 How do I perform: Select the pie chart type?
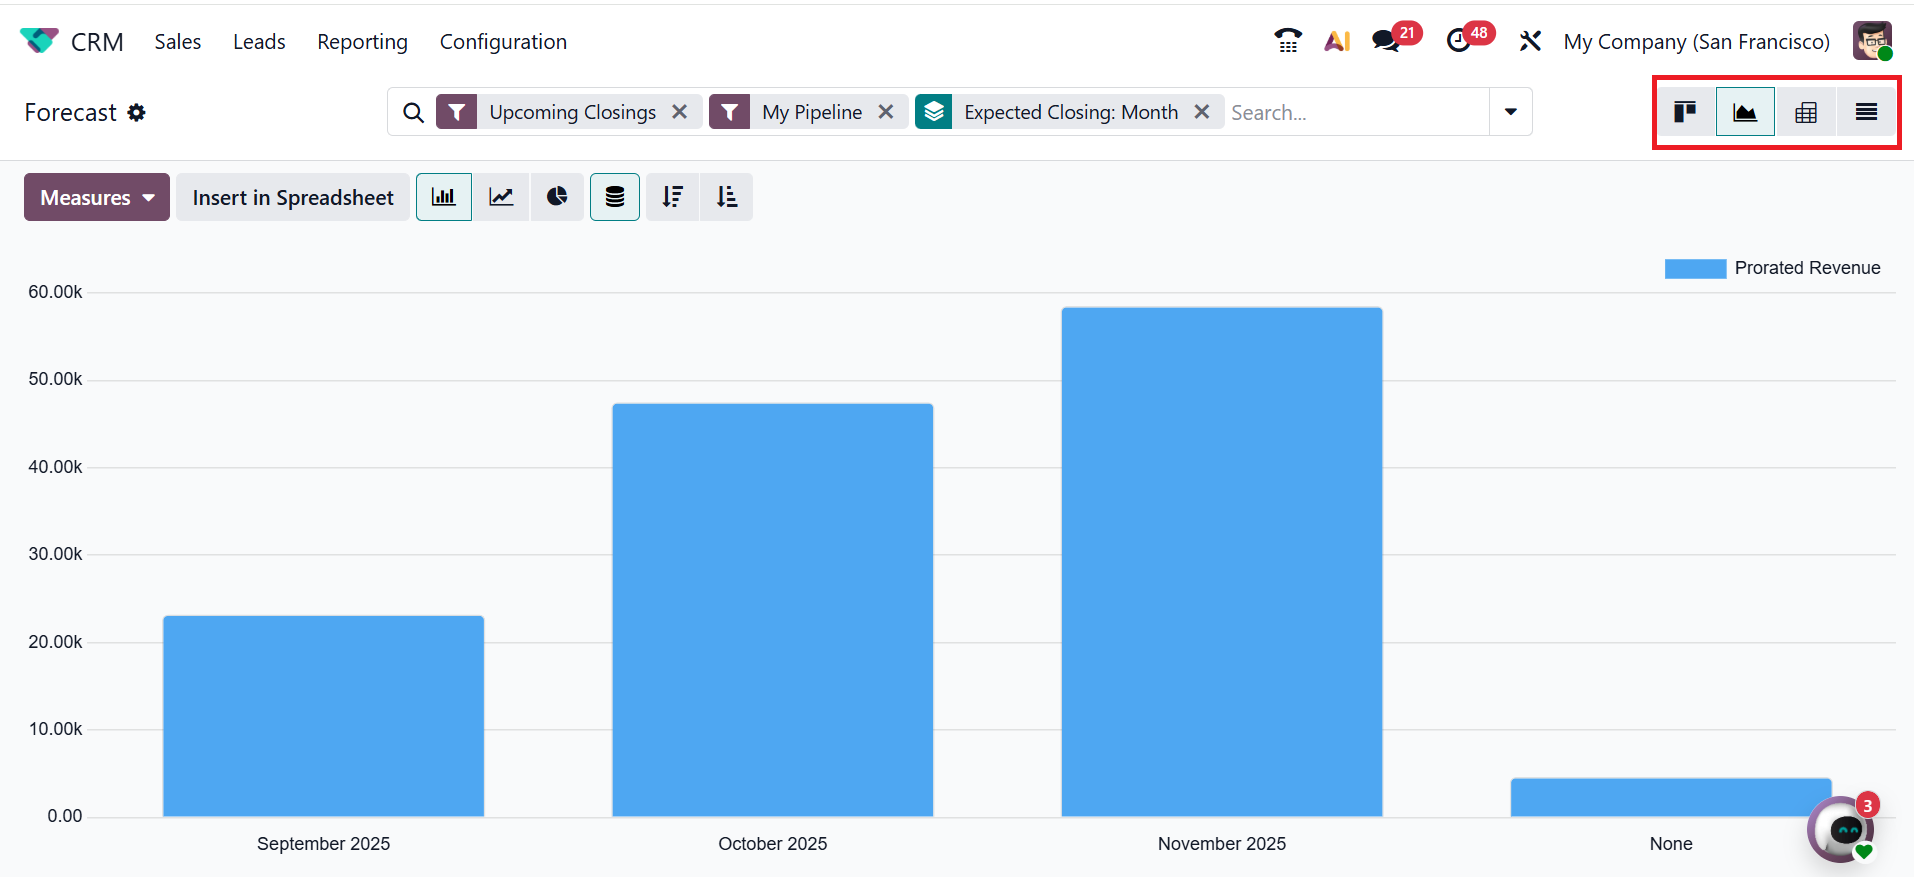point(557,197)
